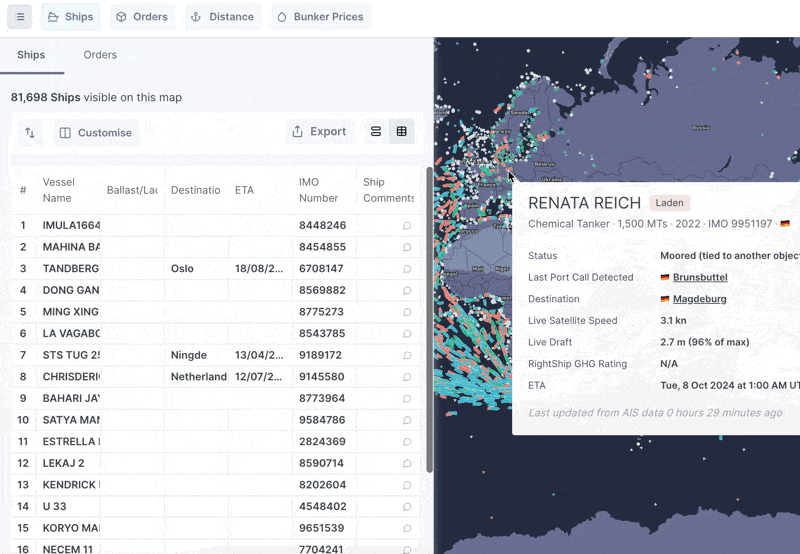Switch to table grid view icon
This screenshot has width=800, height=554.
click(402, 132)
